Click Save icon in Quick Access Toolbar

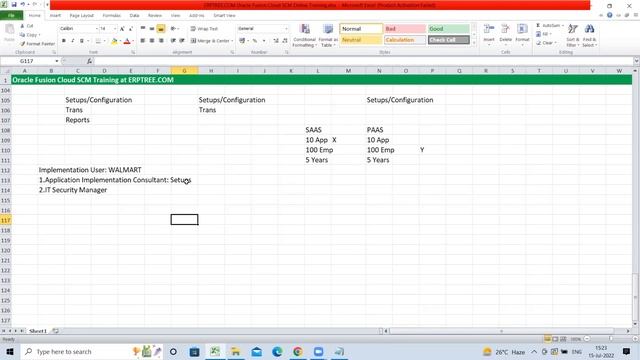pos(14,5)
